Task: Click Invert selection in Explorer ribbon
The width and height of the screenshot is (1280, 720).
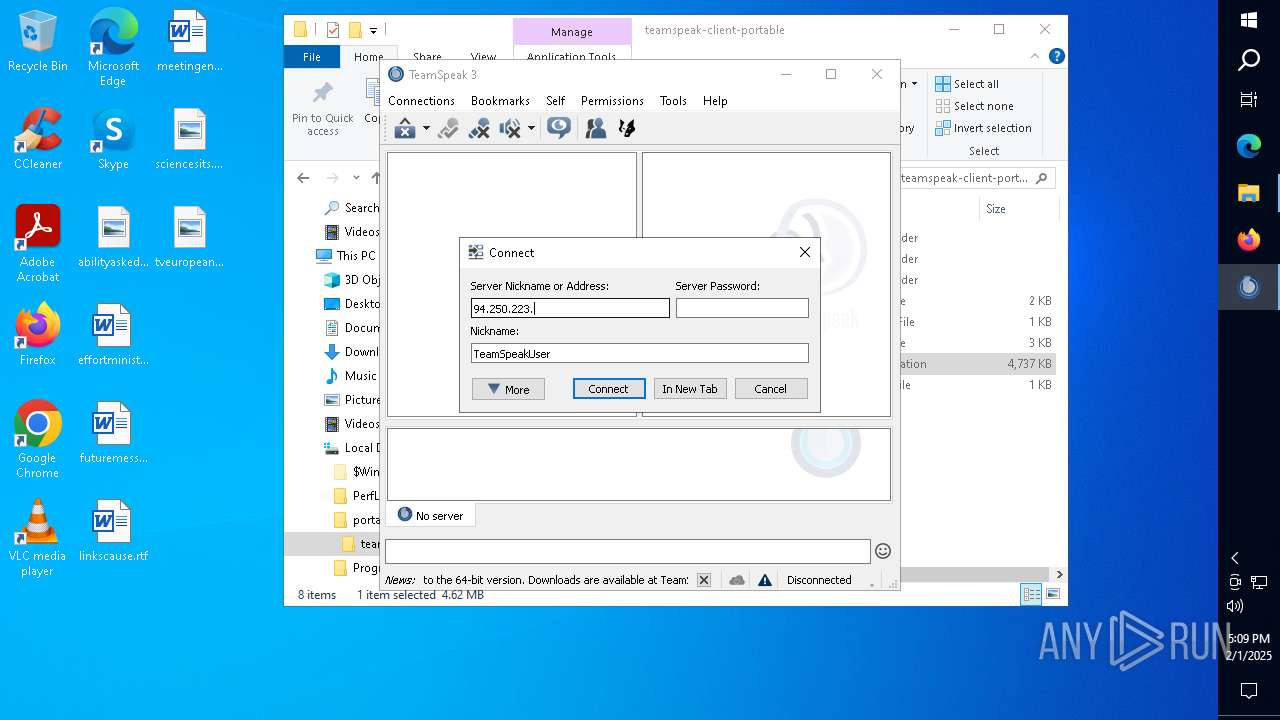Action: pos(983,128)
